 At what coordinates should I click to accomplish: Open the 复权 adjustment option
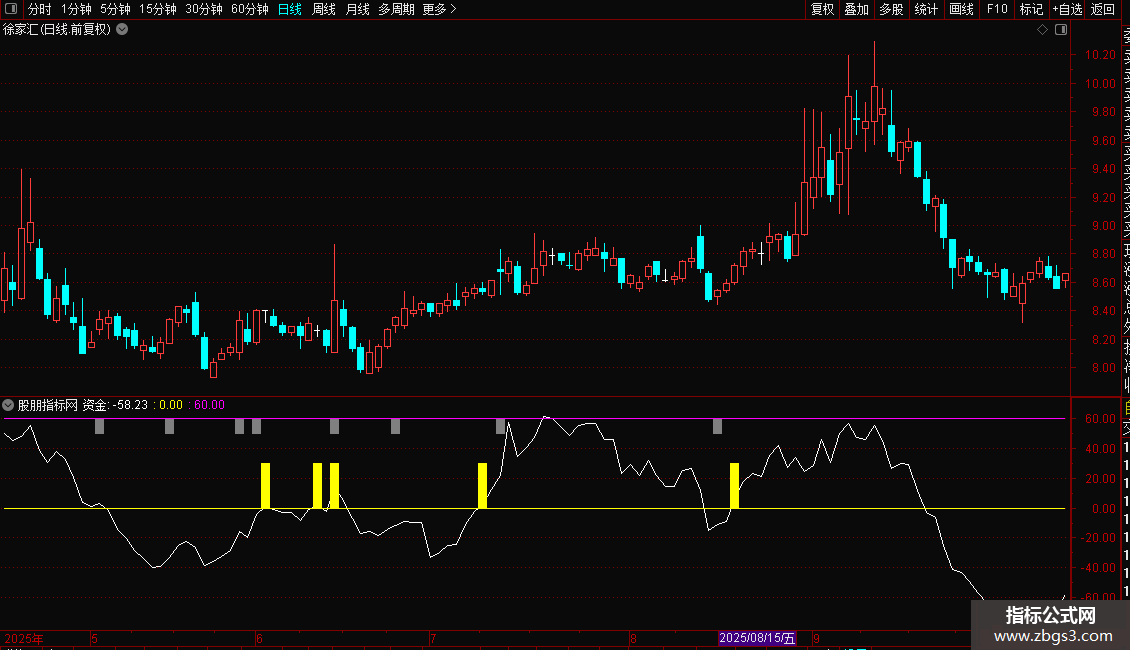pyautogui.click(x=822, y=9)
